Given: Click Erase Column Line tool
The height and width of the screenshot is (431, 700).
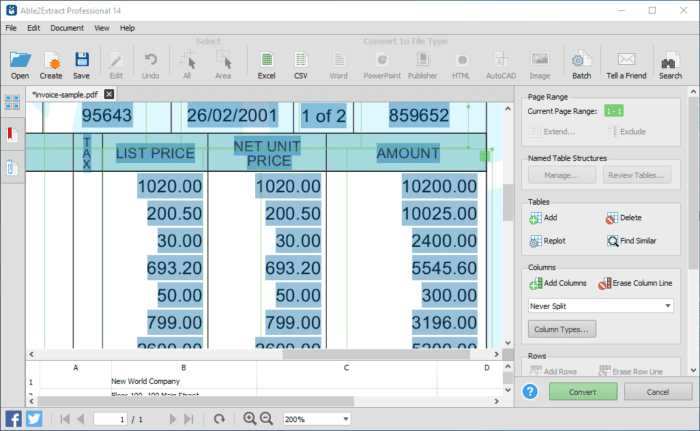Looking at the screenshot, I should (635, 284).
